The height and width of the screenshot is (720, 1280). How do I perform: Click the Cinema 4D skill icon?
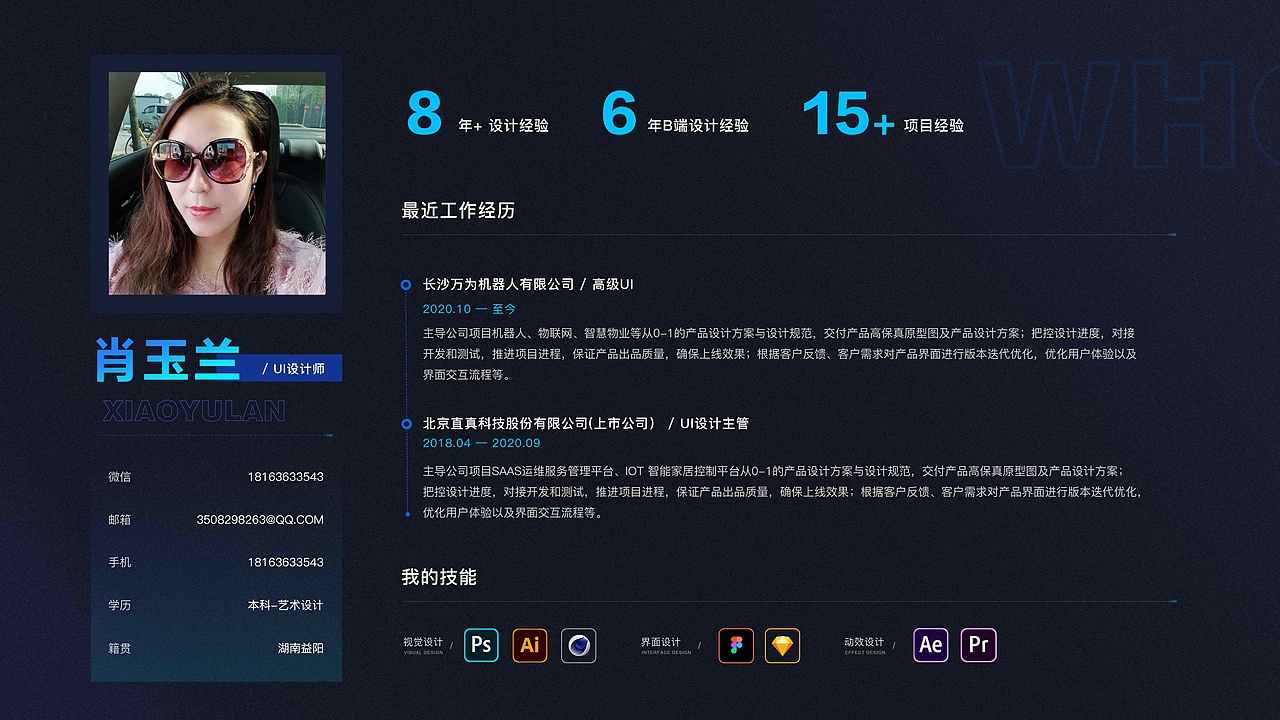tap(579, 645)
